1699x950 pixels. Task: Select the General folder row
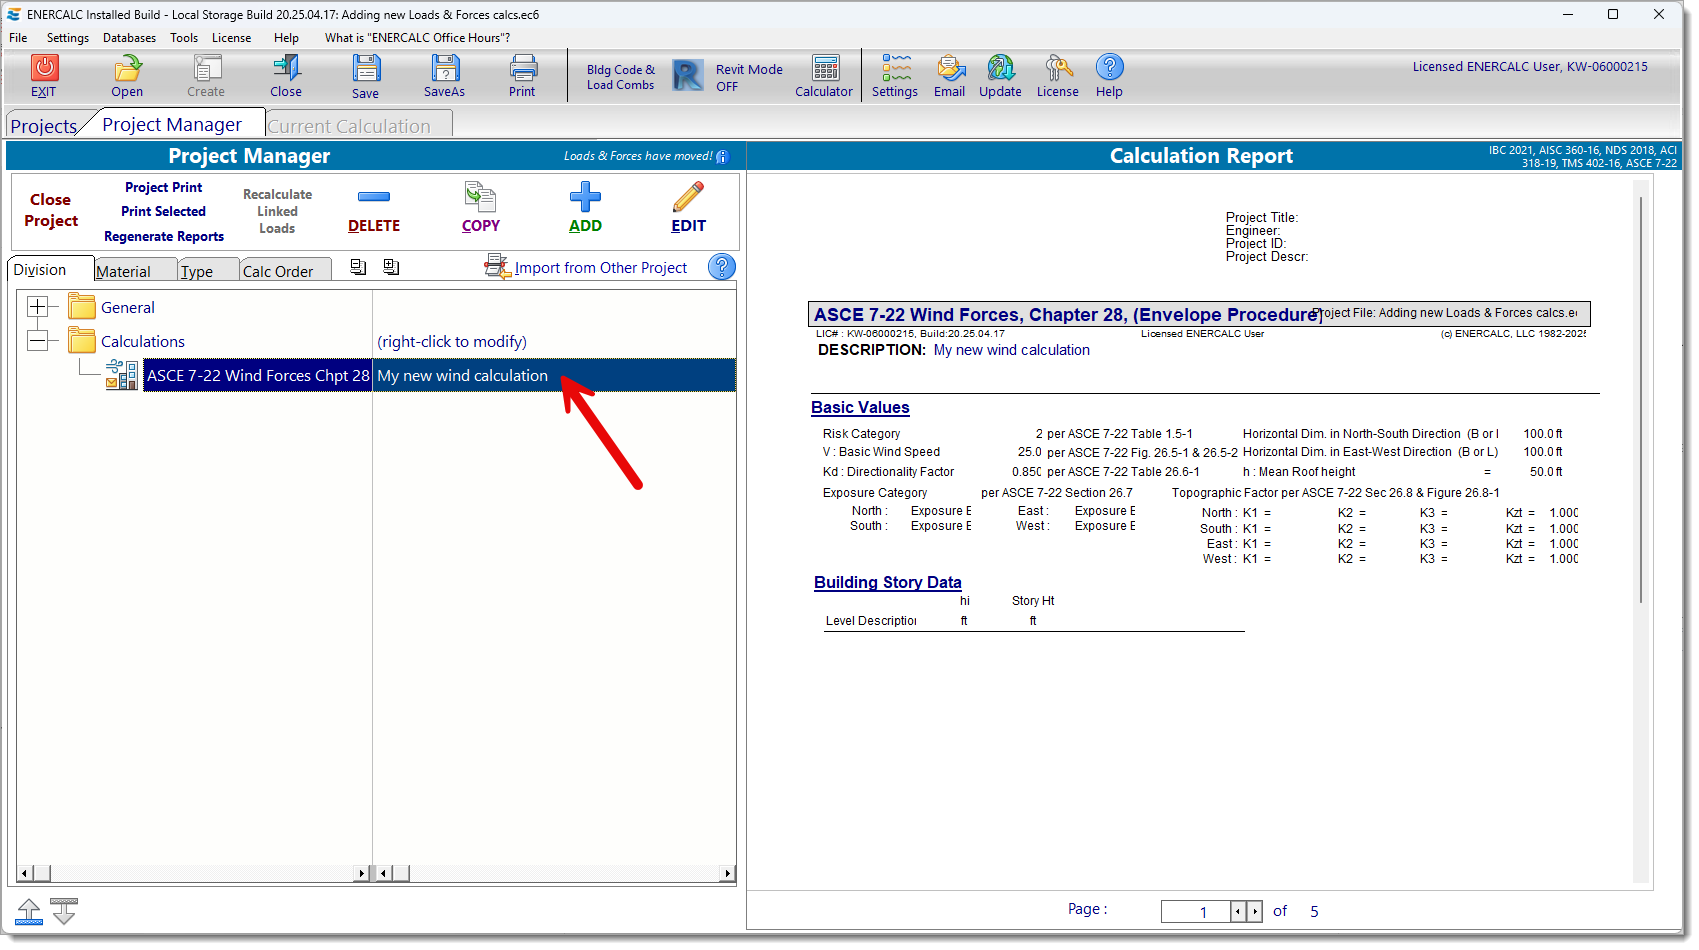click(128, 308)
